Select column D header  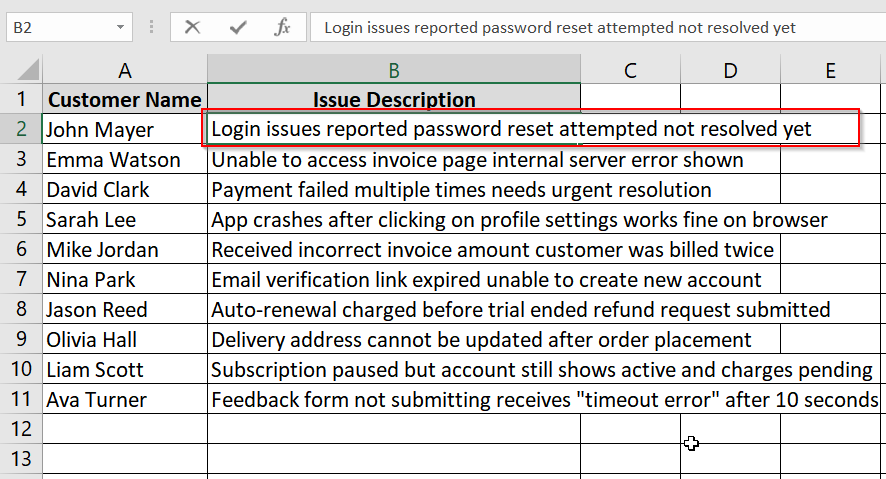731,70
